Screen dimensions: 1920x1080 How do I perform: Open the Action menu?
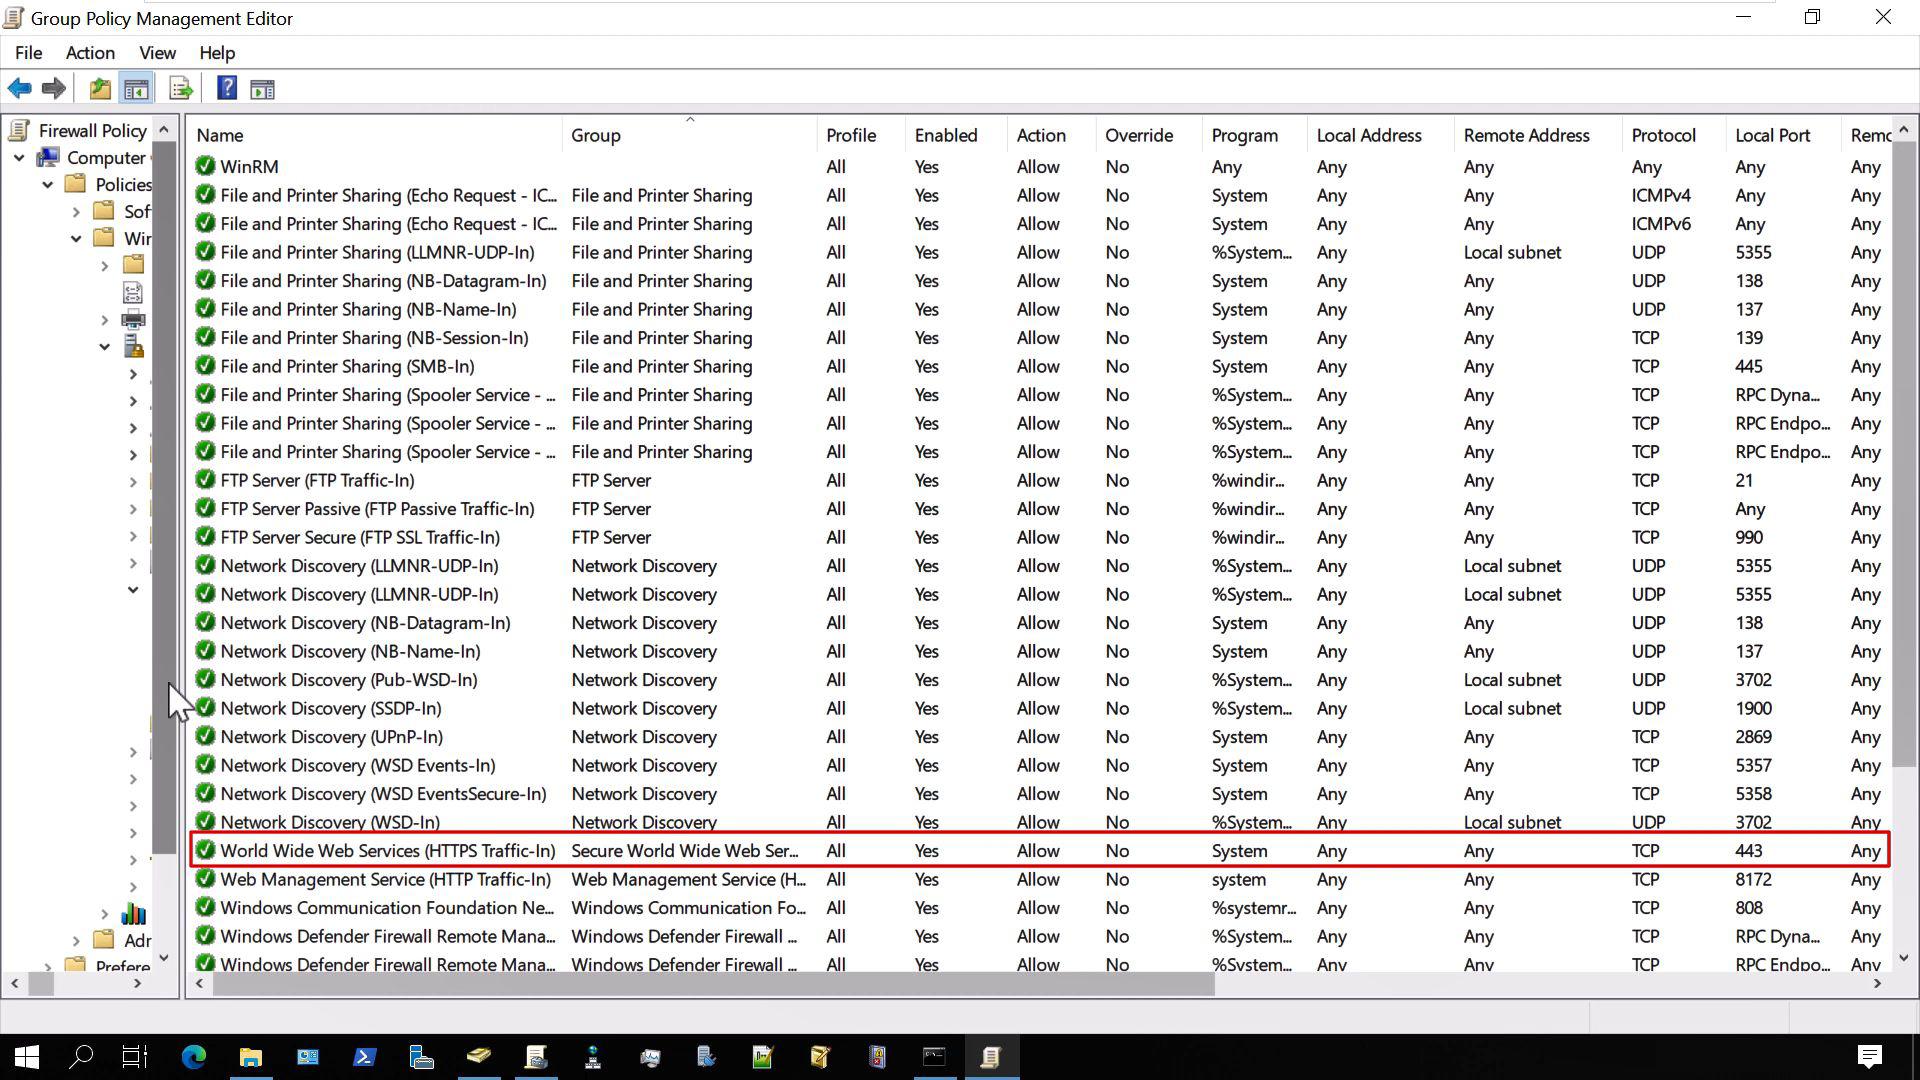(90, 53)
